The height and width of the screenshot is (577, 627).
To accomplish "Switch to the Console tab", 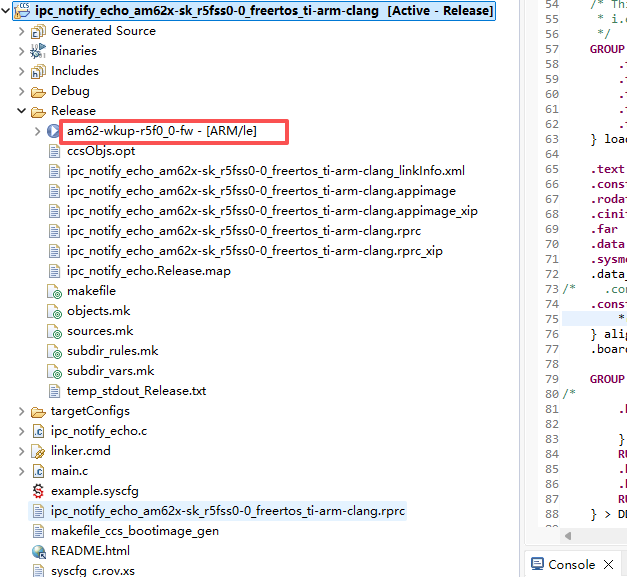I will [x=571, y=565].
